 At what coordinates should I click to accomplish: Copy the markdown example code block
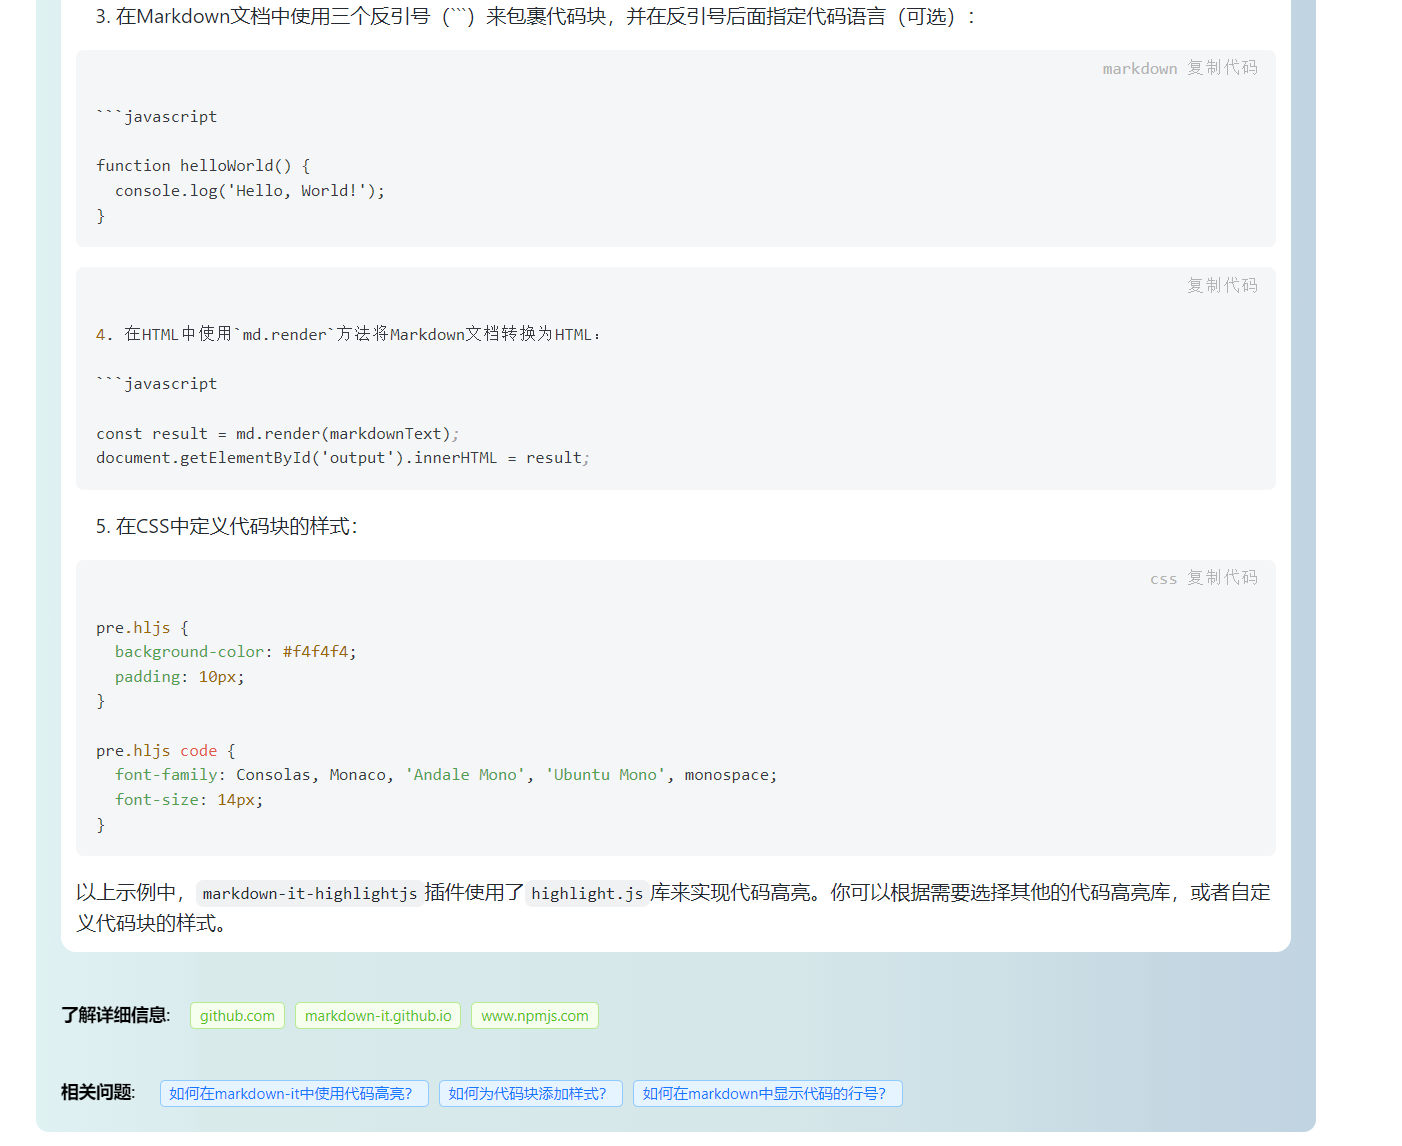1222,67
